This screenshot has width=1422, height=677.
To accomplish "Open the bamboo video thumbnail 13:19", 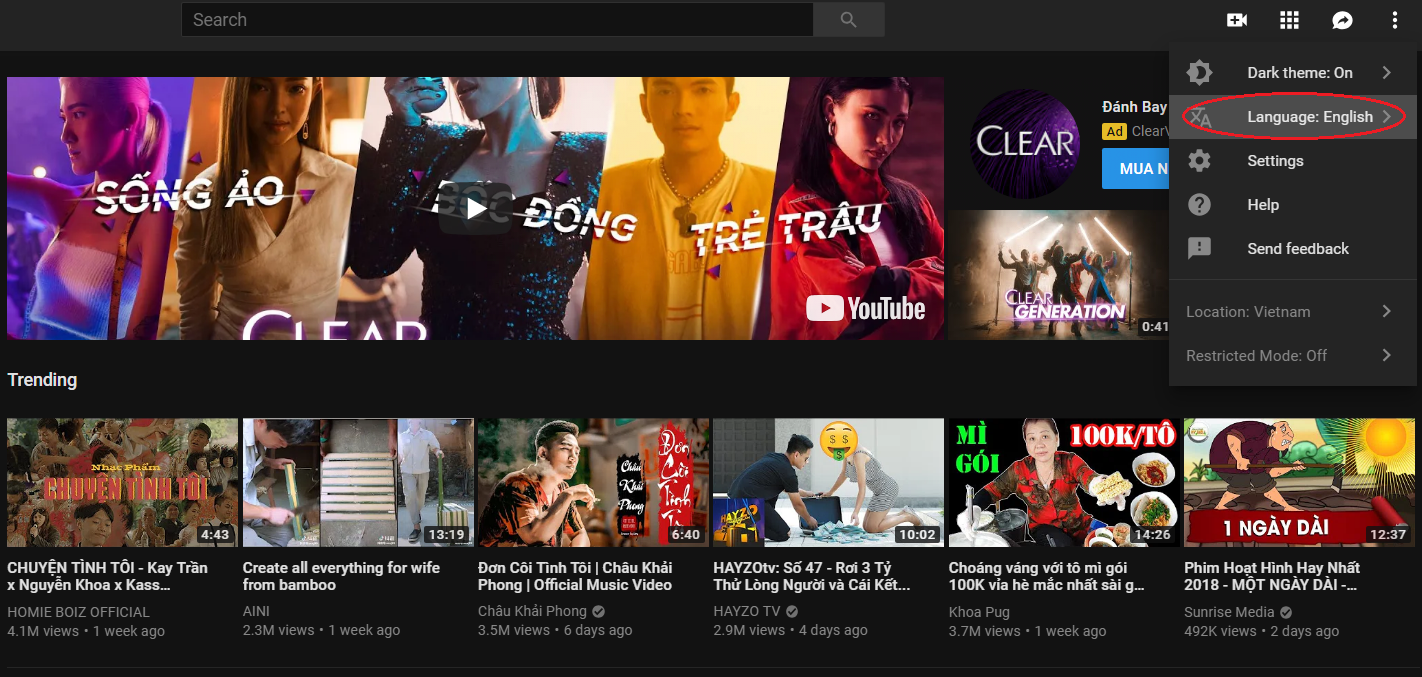I will coord(358,483).
